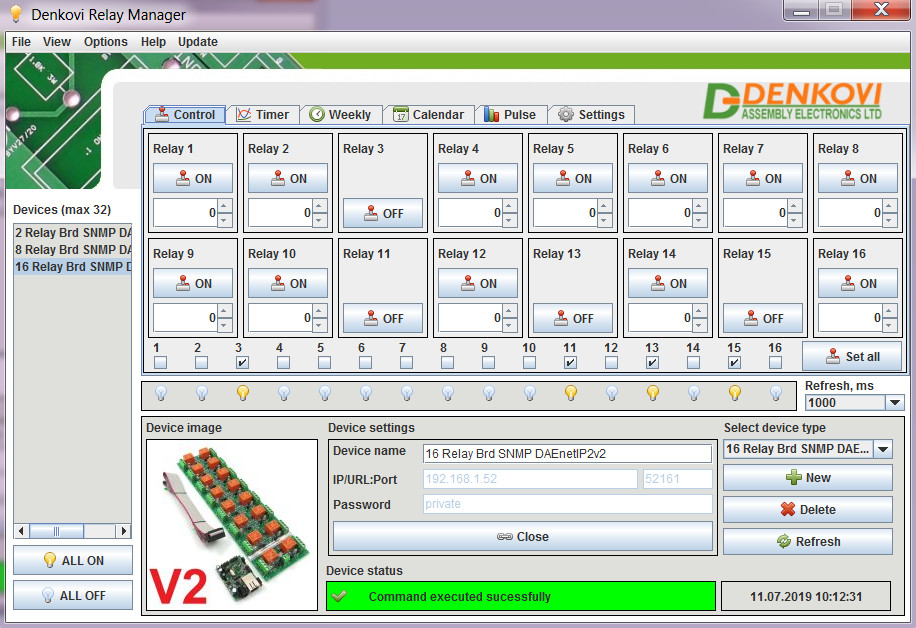Turn Relay 16 ON
This screenshot has height=628, width=916.
click(858, 283)
